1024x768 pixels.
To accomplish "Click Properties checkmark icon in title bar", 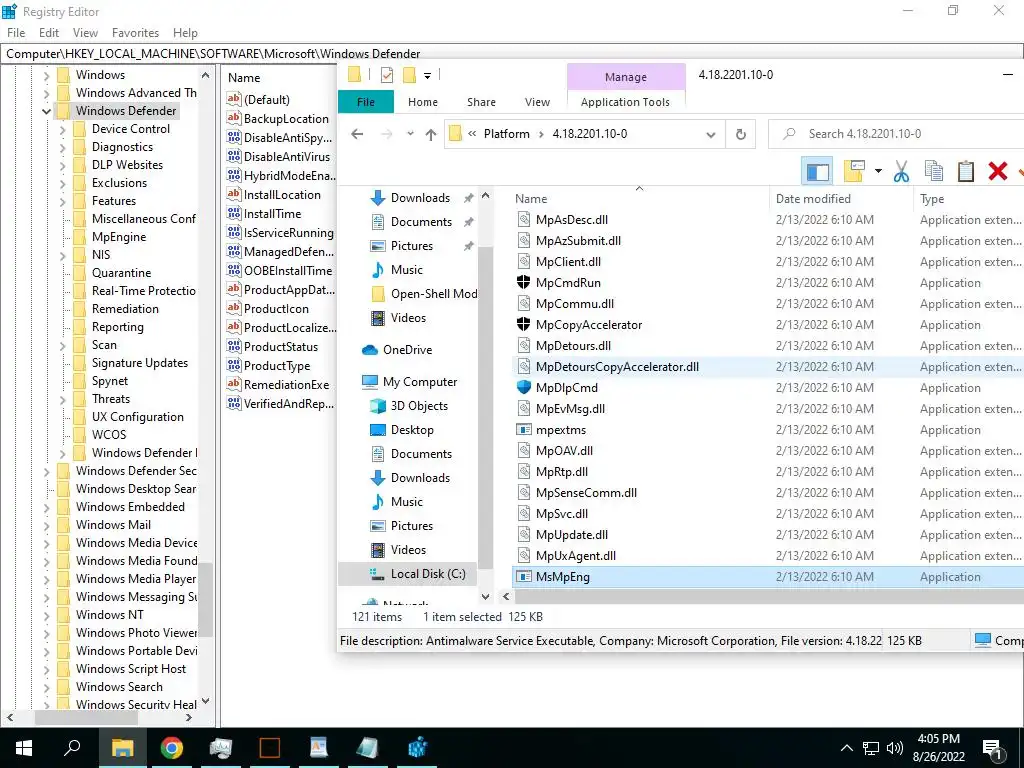I will [387, 75].
